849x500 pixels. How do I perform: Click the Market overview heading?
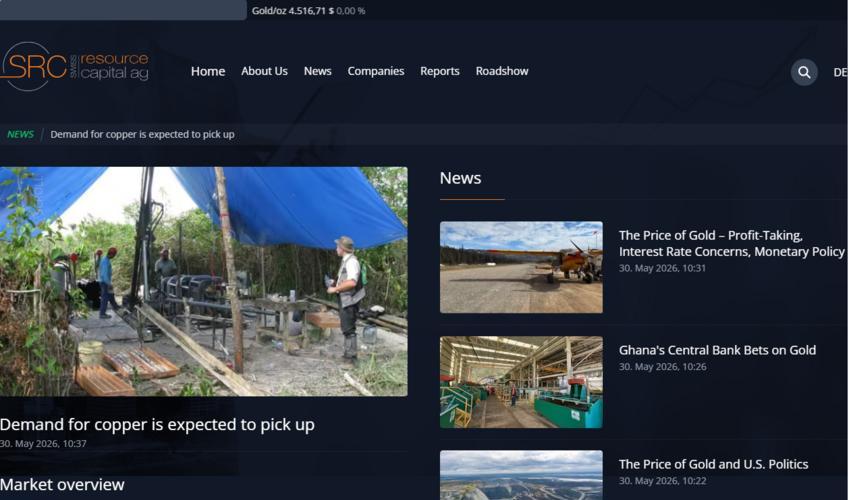(62, 484)
